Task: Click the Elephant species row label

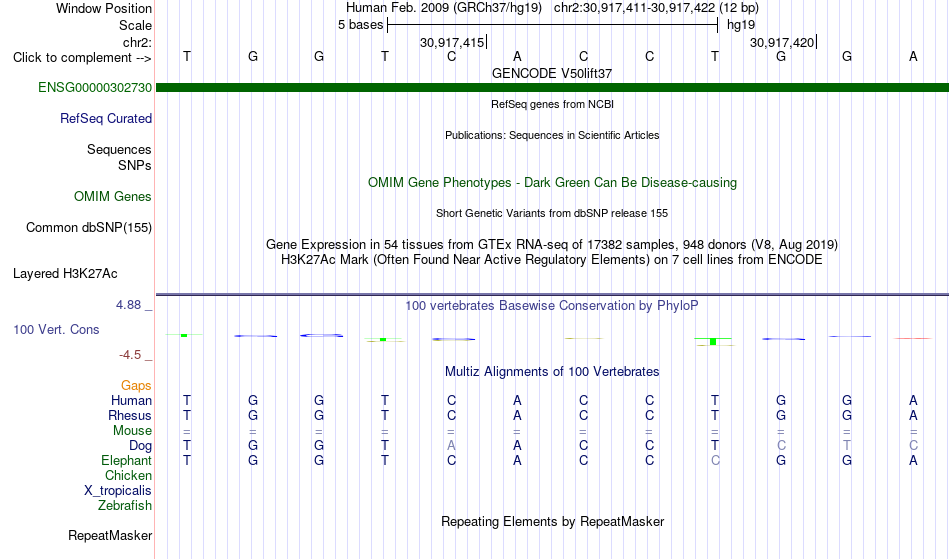Action: pos(127,460)
